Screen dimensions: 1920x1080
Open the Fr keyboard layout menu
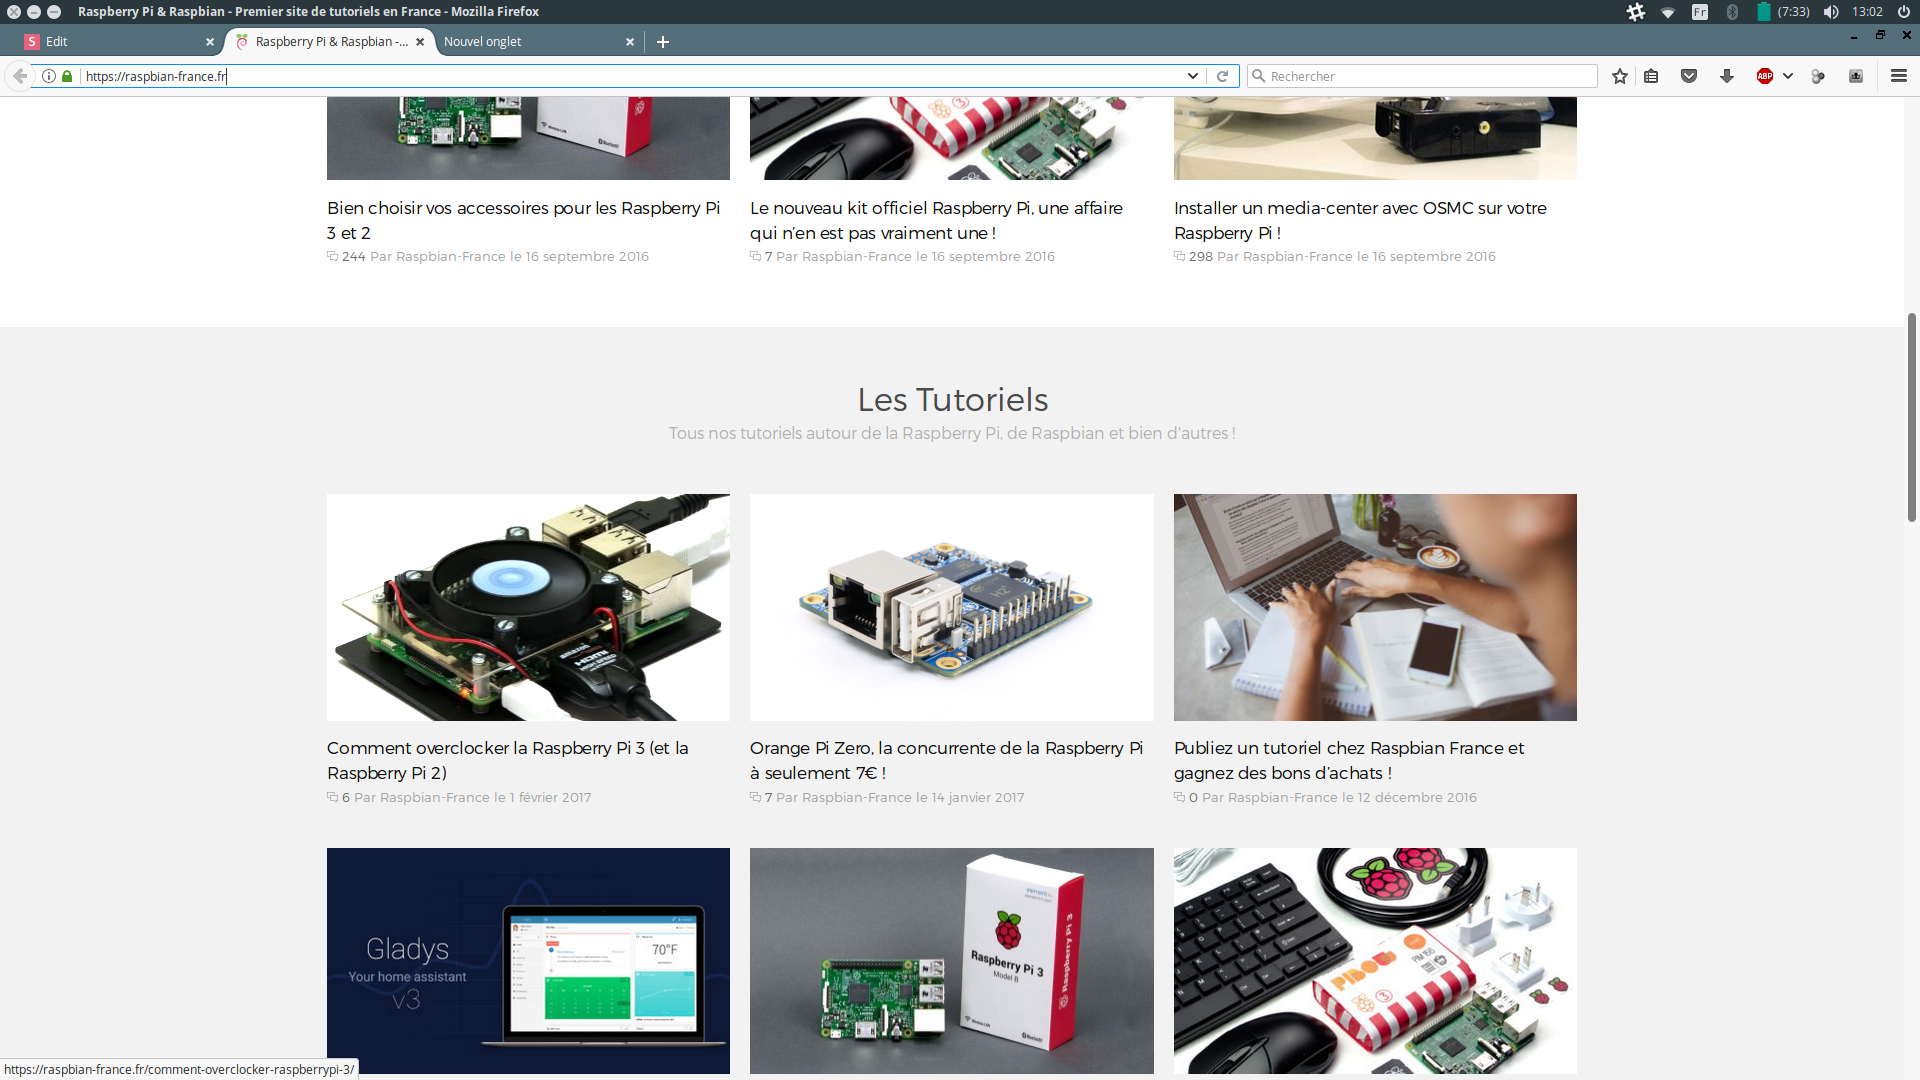[1700, 12]
